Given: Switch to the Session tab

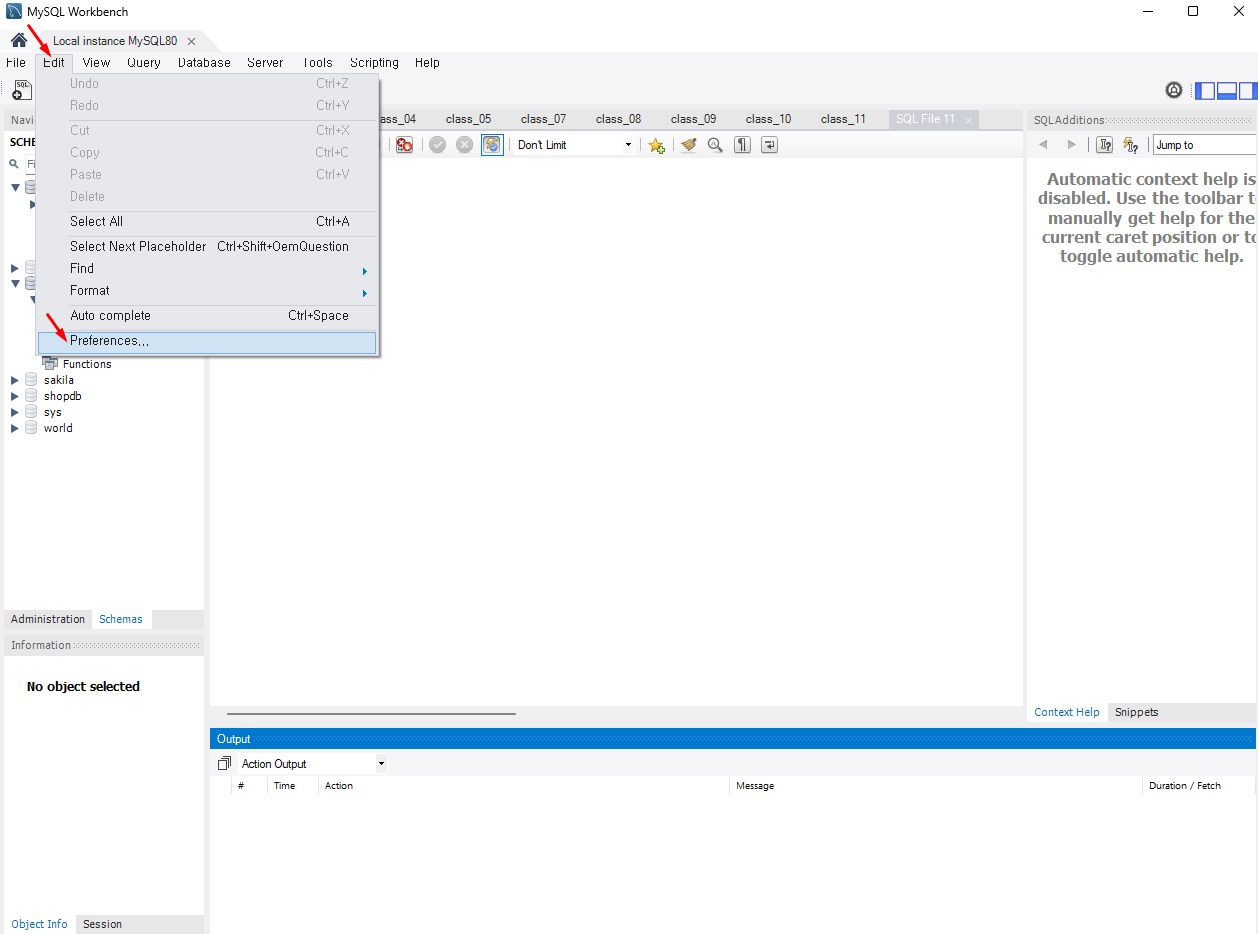Looking at the screenshot, I should 103,924.
